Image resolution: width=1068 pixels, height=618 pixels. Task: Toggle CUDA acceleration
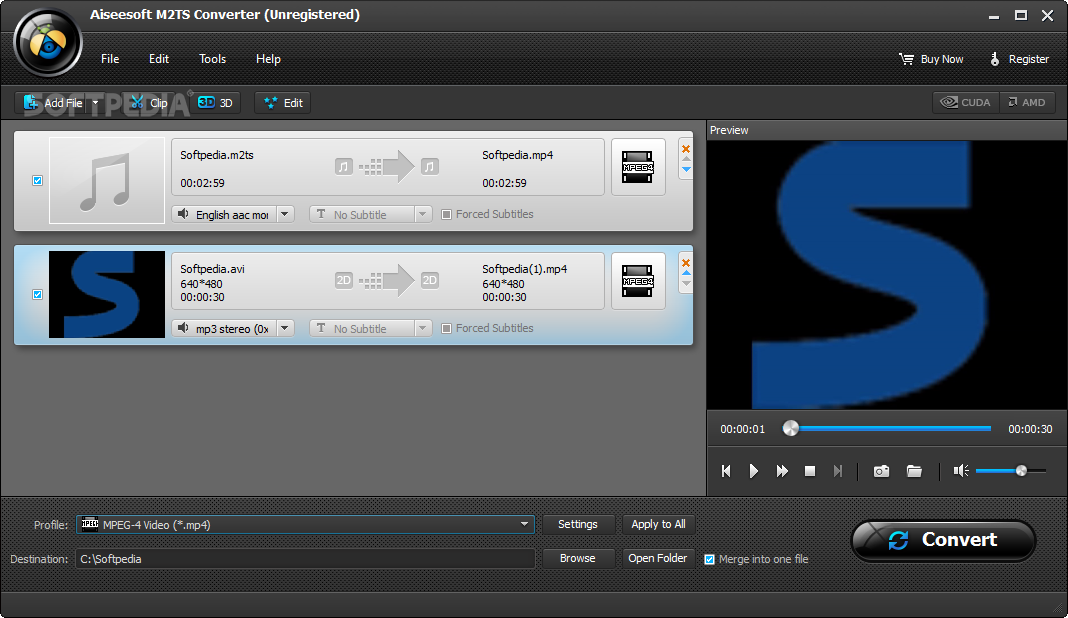pos(966,102)
